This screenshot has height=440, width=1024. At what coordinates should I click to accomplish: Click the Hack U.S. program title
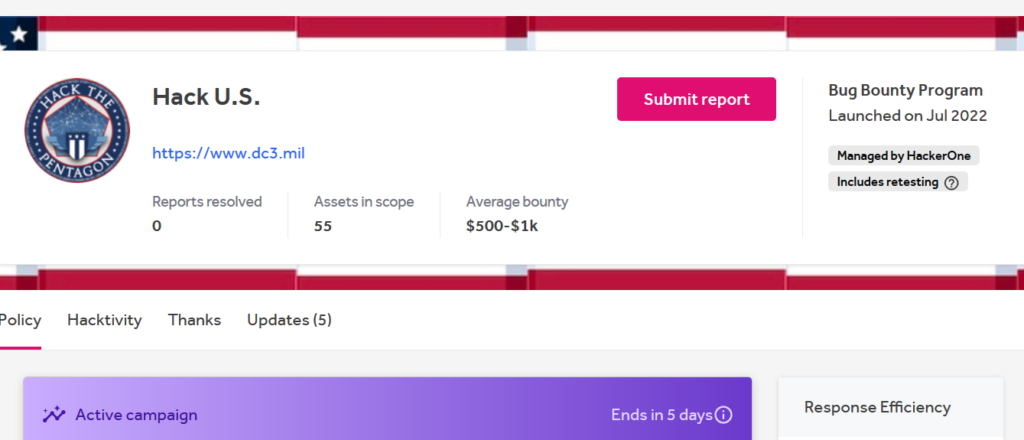(x=206, y=97)
